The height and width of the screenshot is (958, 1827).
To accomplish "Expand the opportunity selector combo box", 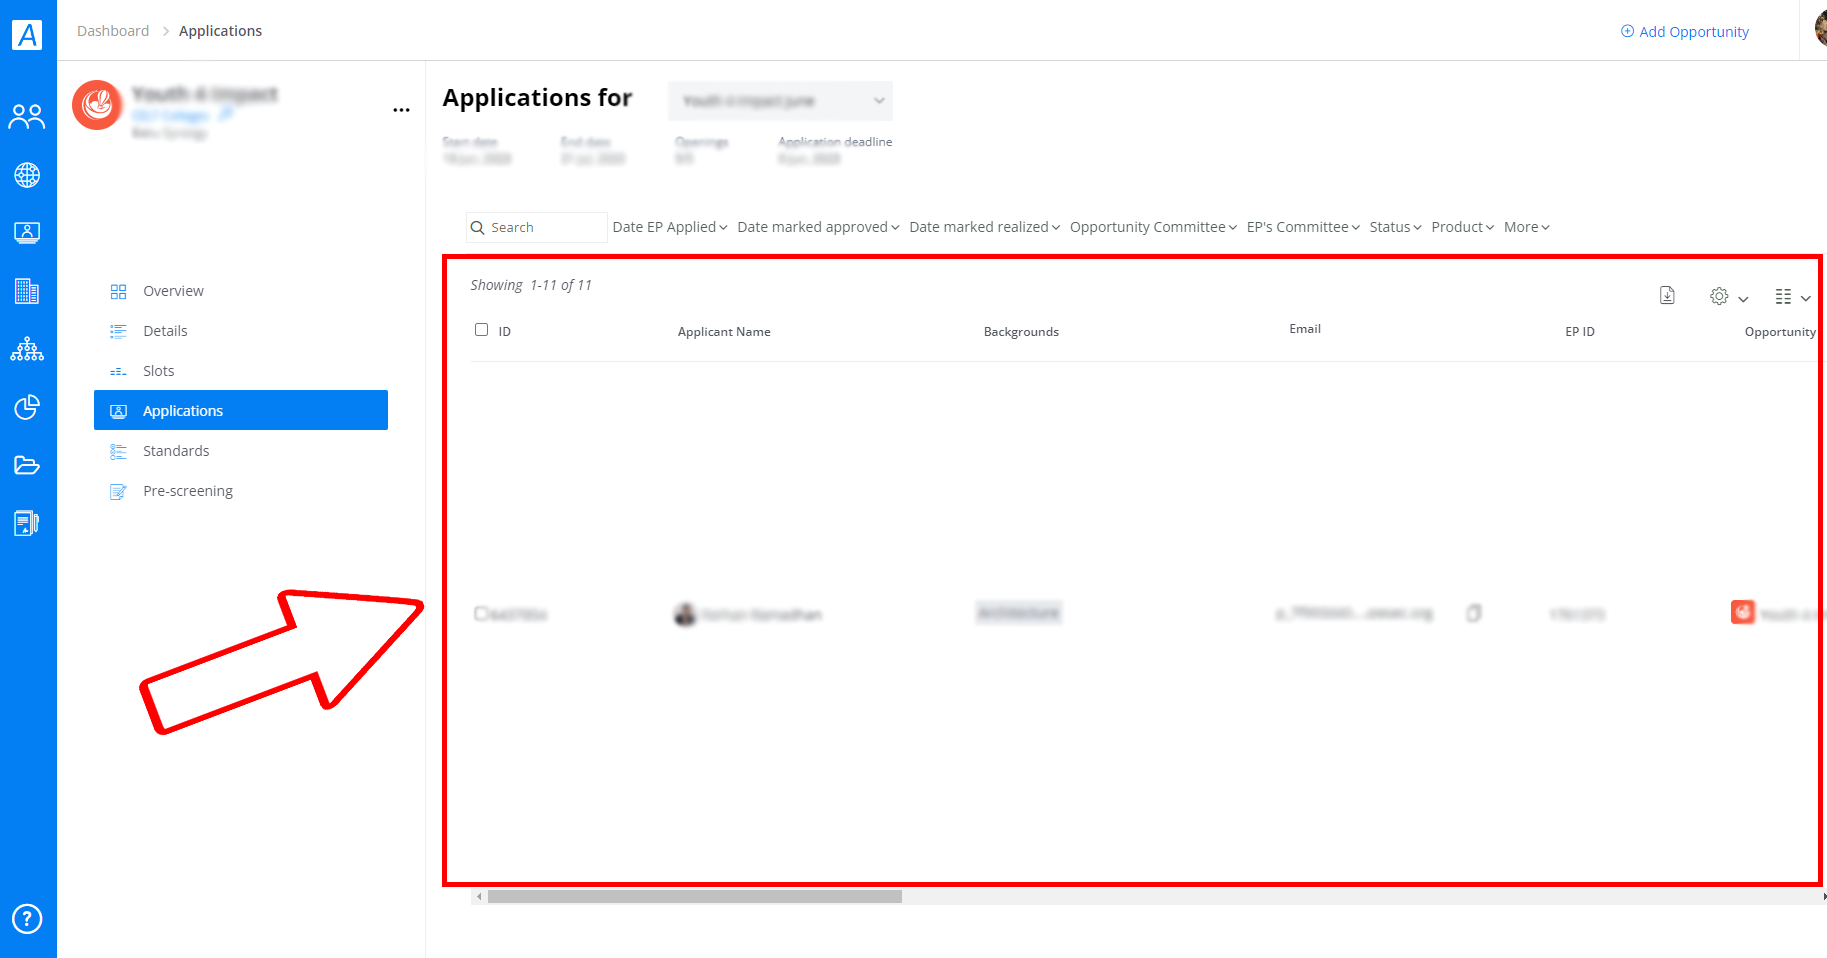I will click(780, 101).
